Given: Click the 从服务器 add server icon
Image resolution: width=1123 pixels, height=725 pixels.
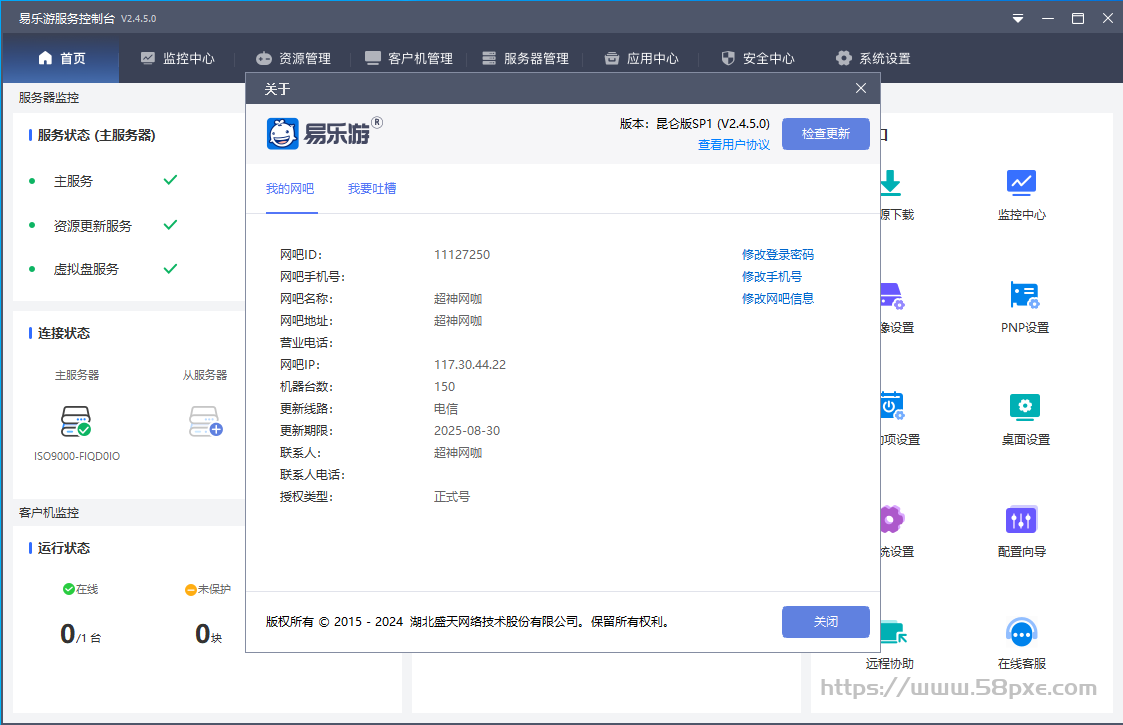Looking at the screenshot, I should coord(206,421).
